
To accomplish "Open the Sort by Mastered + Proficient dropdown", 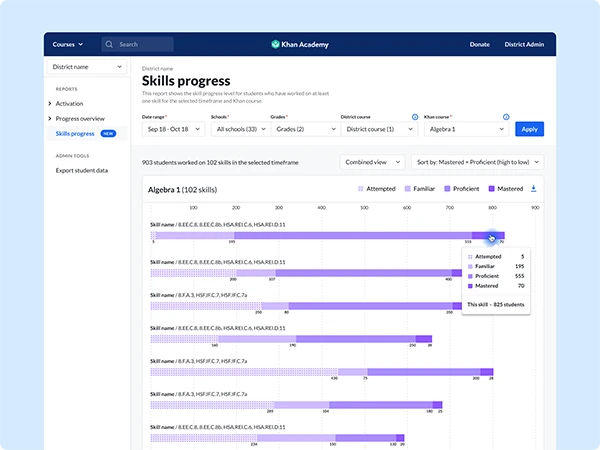I will 478,162.
